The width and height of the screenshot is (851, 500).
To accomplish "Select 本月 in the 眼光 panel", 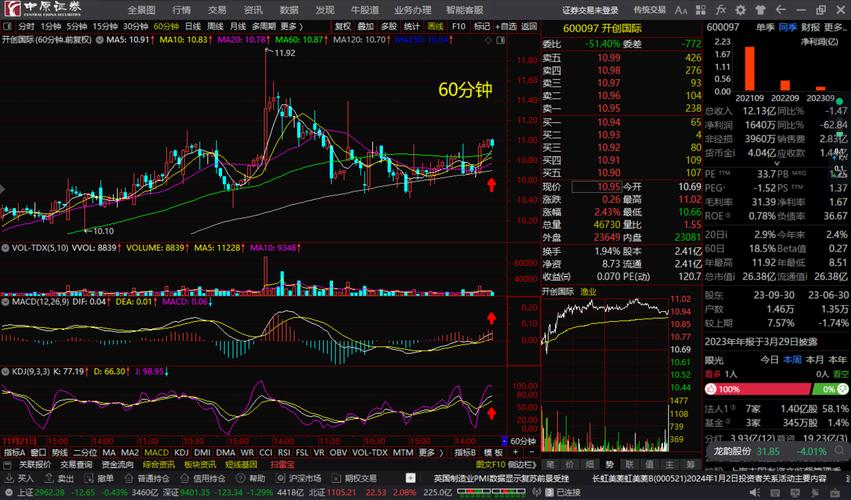I will point(815,359).
